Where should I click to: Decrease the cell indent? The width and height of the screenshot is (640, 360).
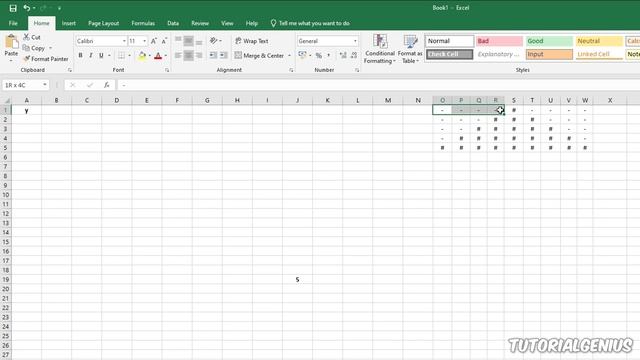coord(213,55)
